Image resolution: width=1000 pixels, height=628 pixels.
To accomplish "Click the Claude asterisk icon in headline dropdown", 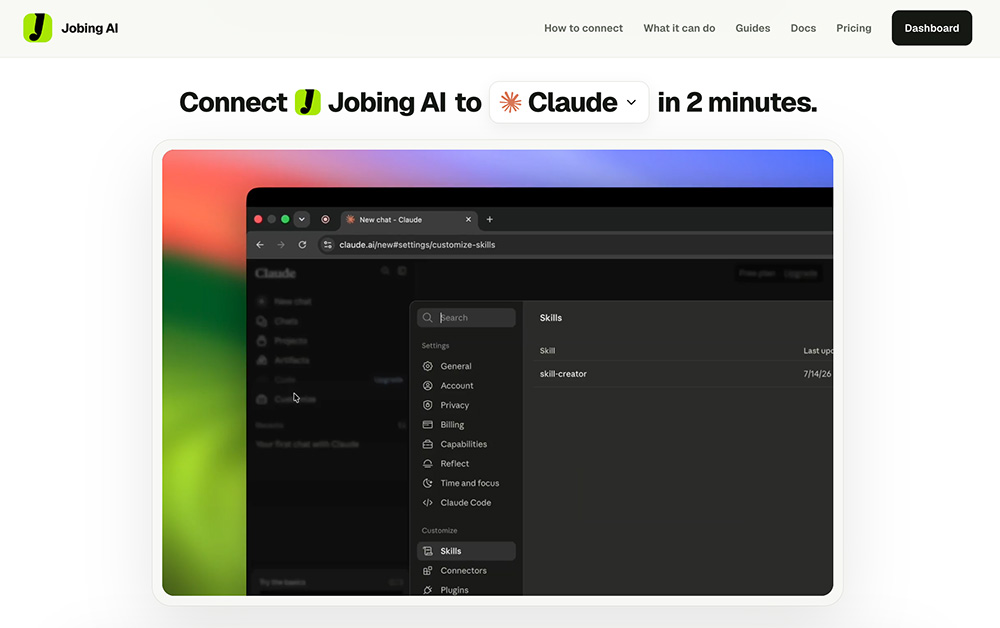I will coord(510,102).
